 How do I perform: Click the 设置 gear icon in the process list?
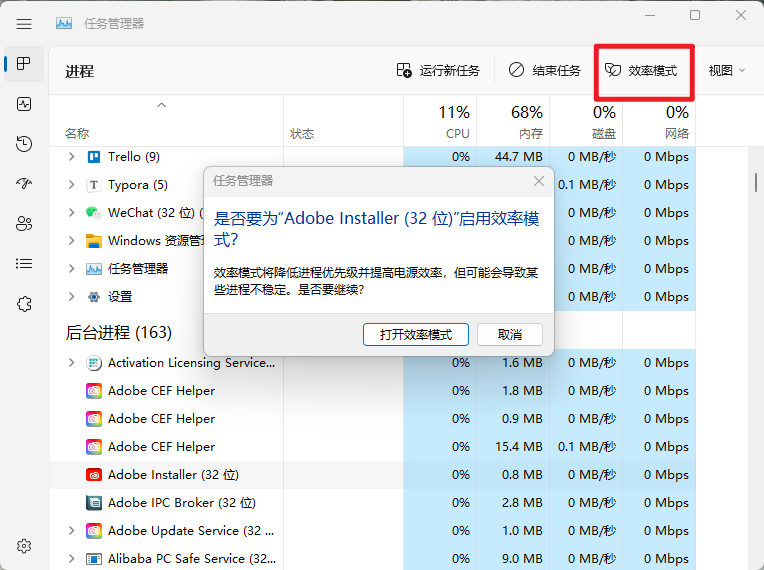pyautogui.click(x=94, y=297)
